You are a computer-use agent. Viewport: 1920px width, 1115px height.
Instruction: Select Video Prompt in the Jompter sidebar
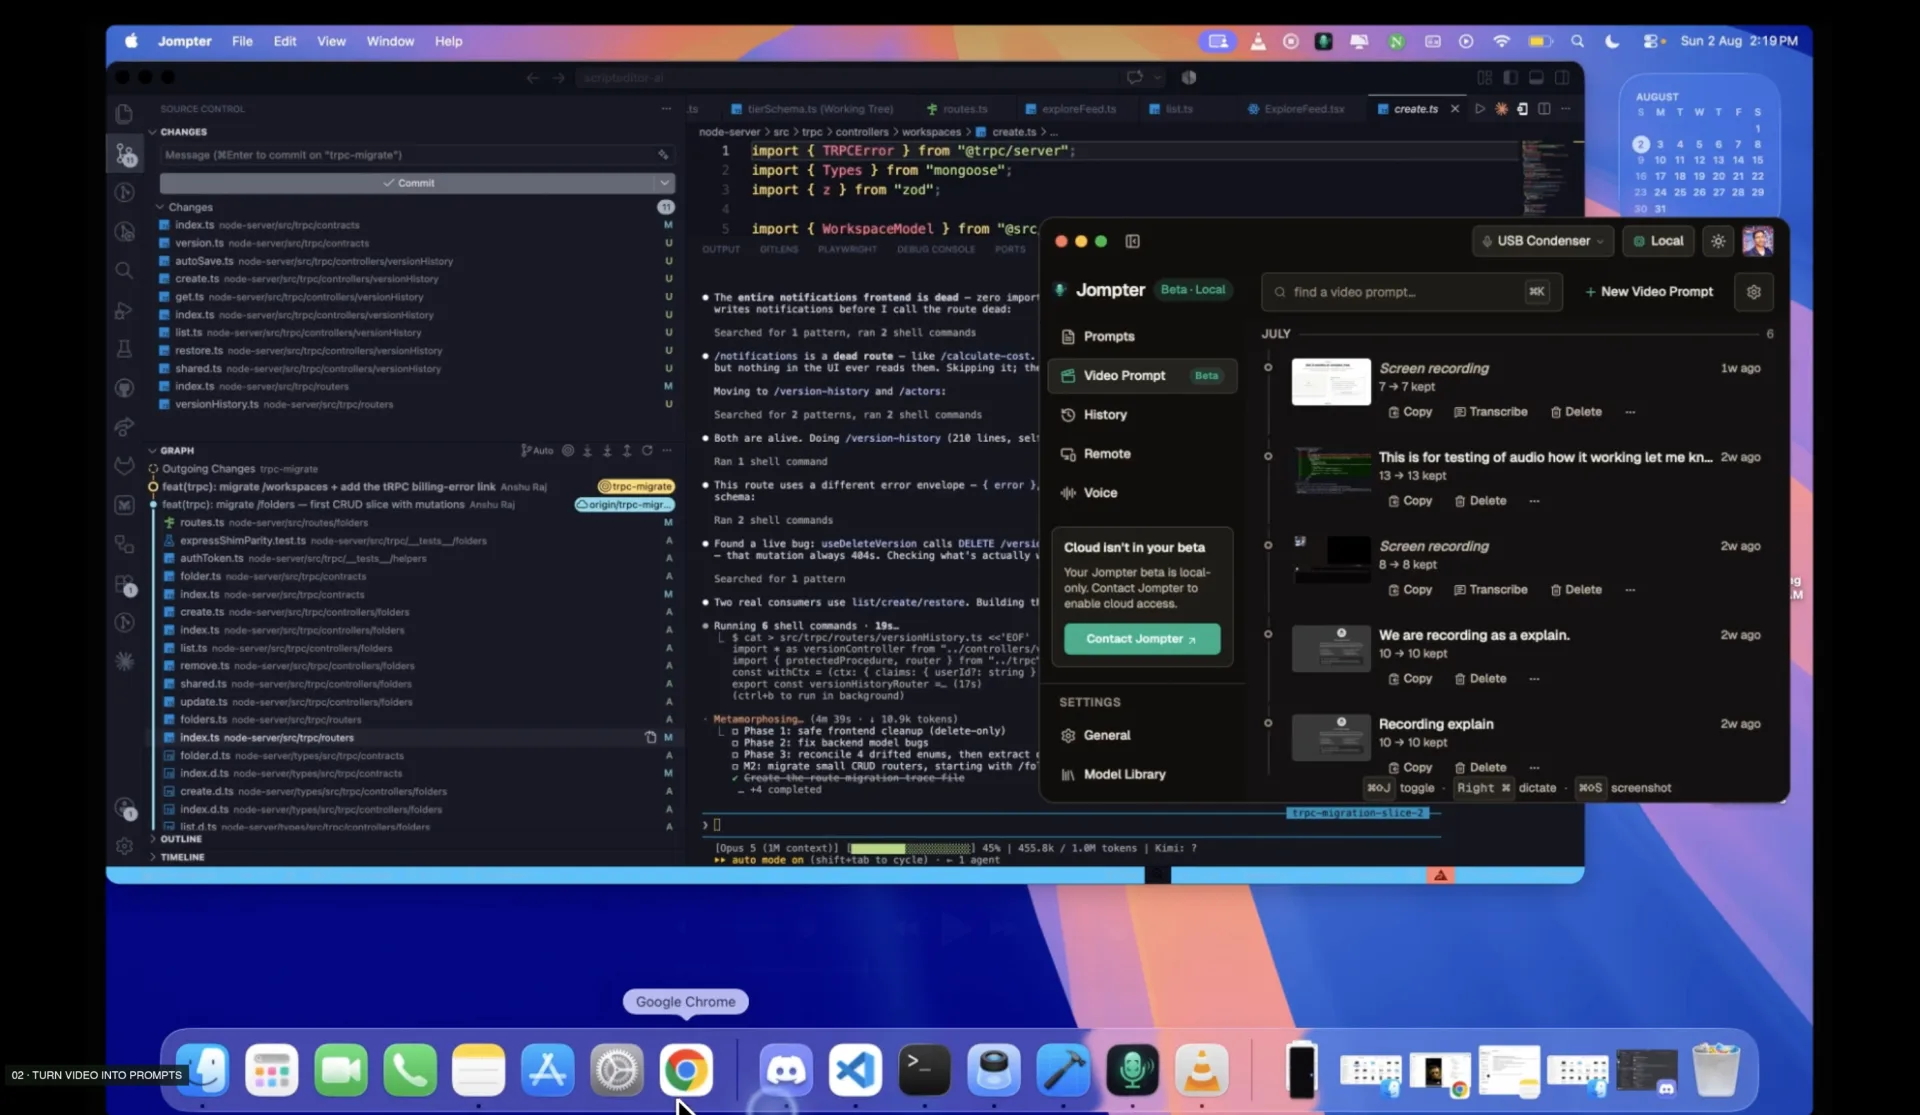point(1142,376)
